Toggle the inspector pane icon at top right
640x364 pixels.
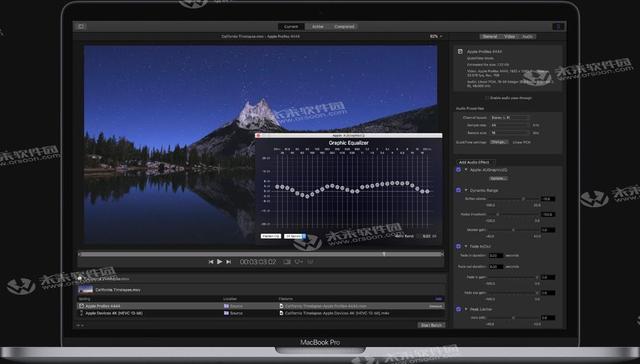pos(558,27)
